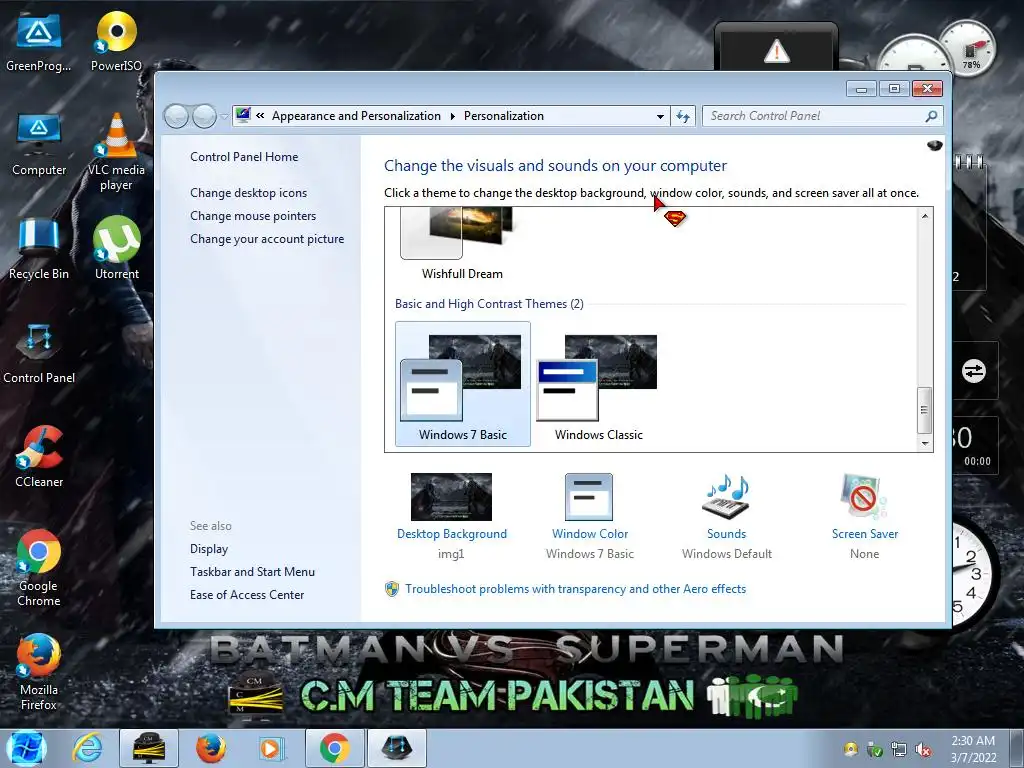
Task: Open the Windows Start button
Action: [x=27, y=748]
